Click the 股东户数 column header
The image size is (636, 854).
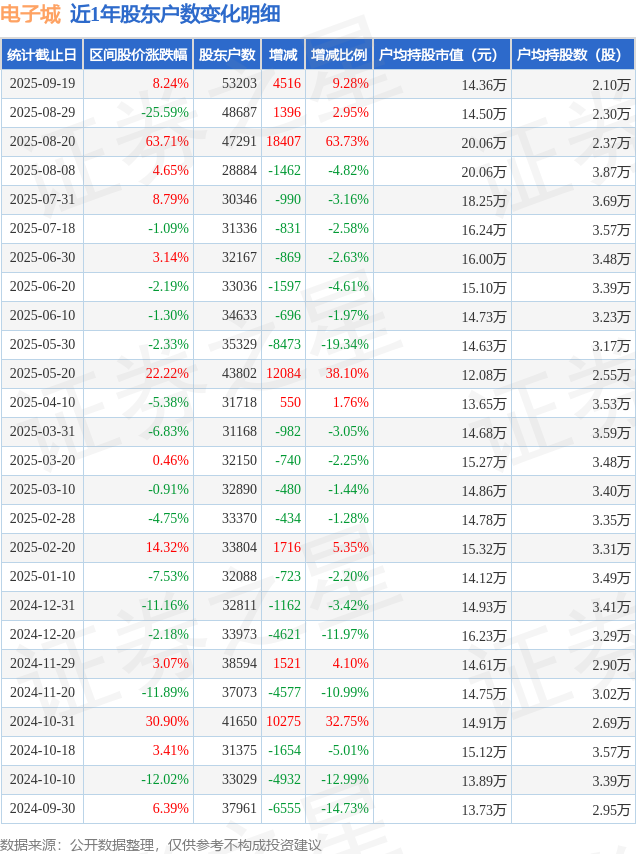pos(226,55)
